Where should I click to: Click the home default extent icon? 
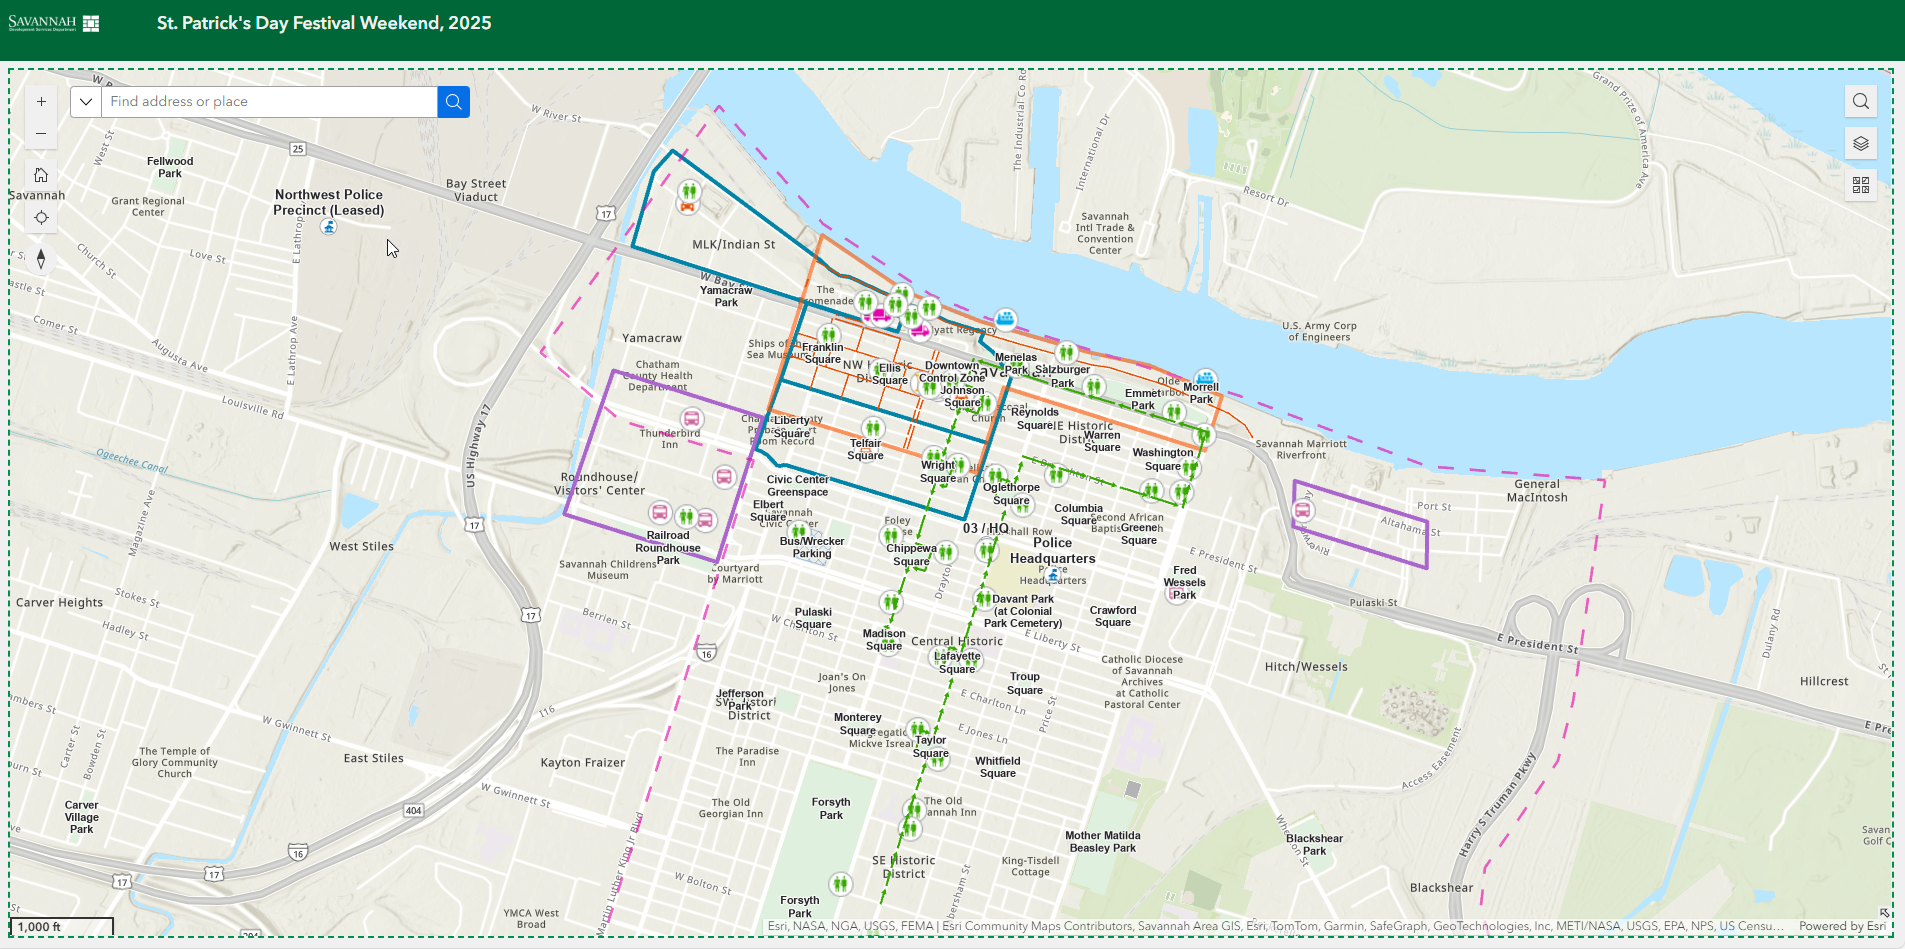(x=41, y=174)
